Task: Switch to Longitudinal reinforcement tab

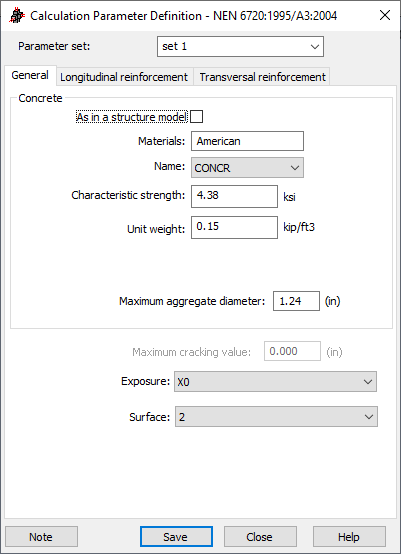Action: coord(124,77)
